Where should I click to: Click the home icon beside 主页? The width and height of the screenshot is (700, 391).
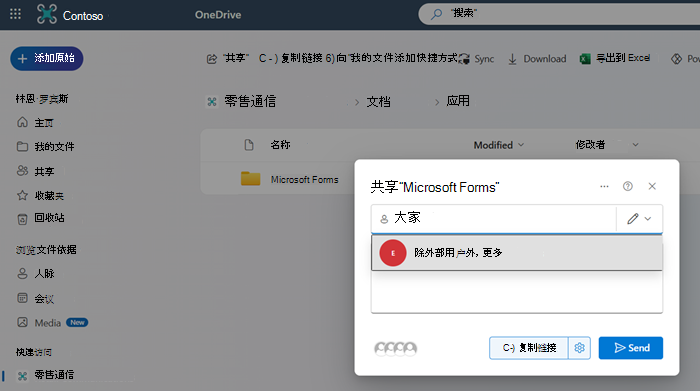[x=22, y=122]
